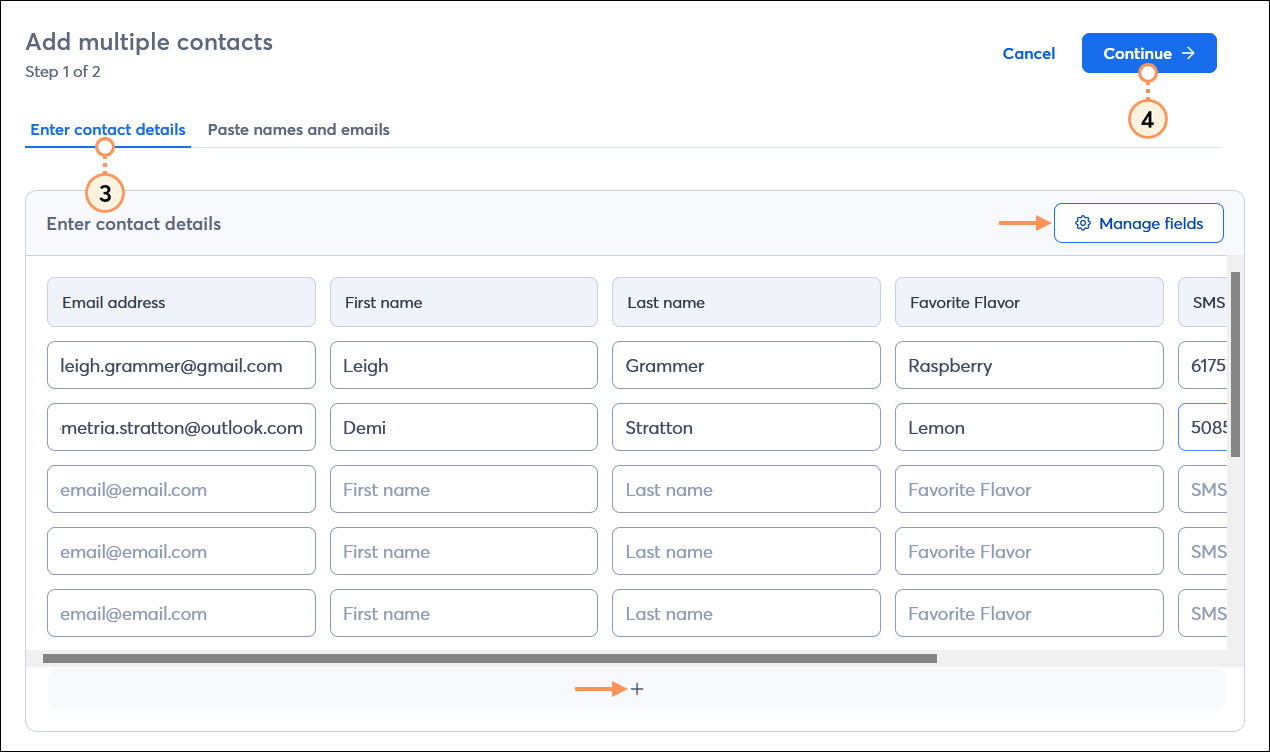Click the last name field showing Grammer

click(x=746, y=365)
